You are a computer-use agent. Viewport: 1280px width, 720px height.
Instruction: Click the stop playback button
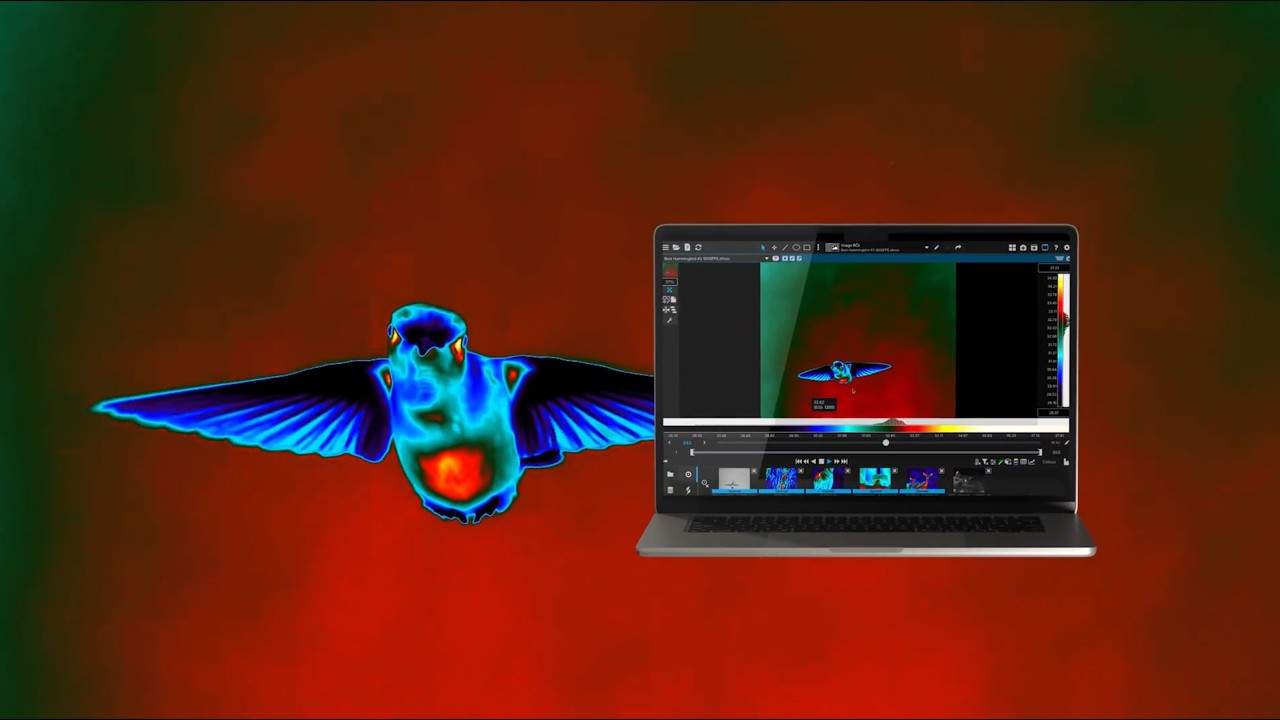tap(822, 461)
